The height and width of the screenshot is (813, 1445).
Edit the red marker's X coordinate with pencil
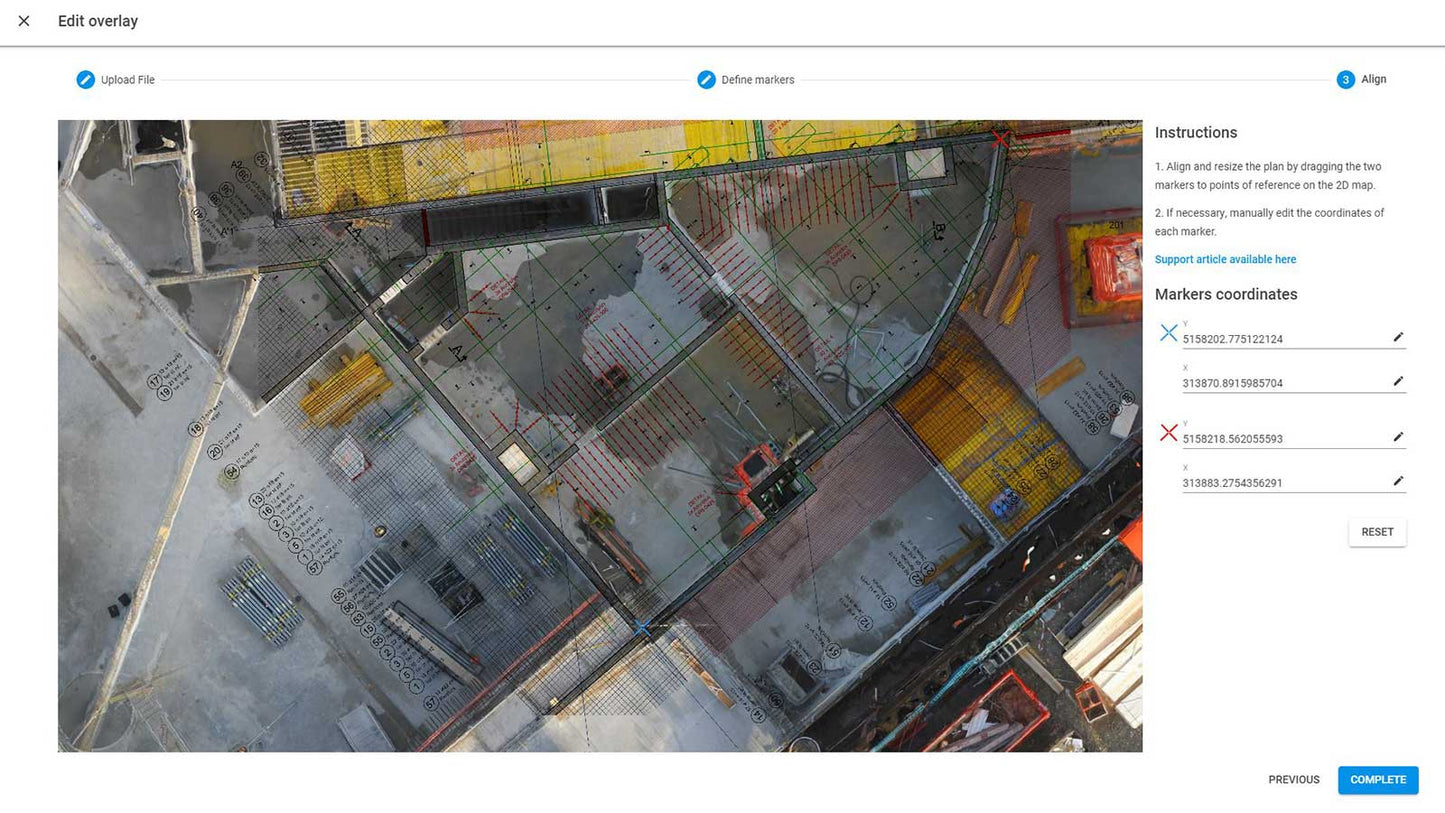tap(1398, 482)
